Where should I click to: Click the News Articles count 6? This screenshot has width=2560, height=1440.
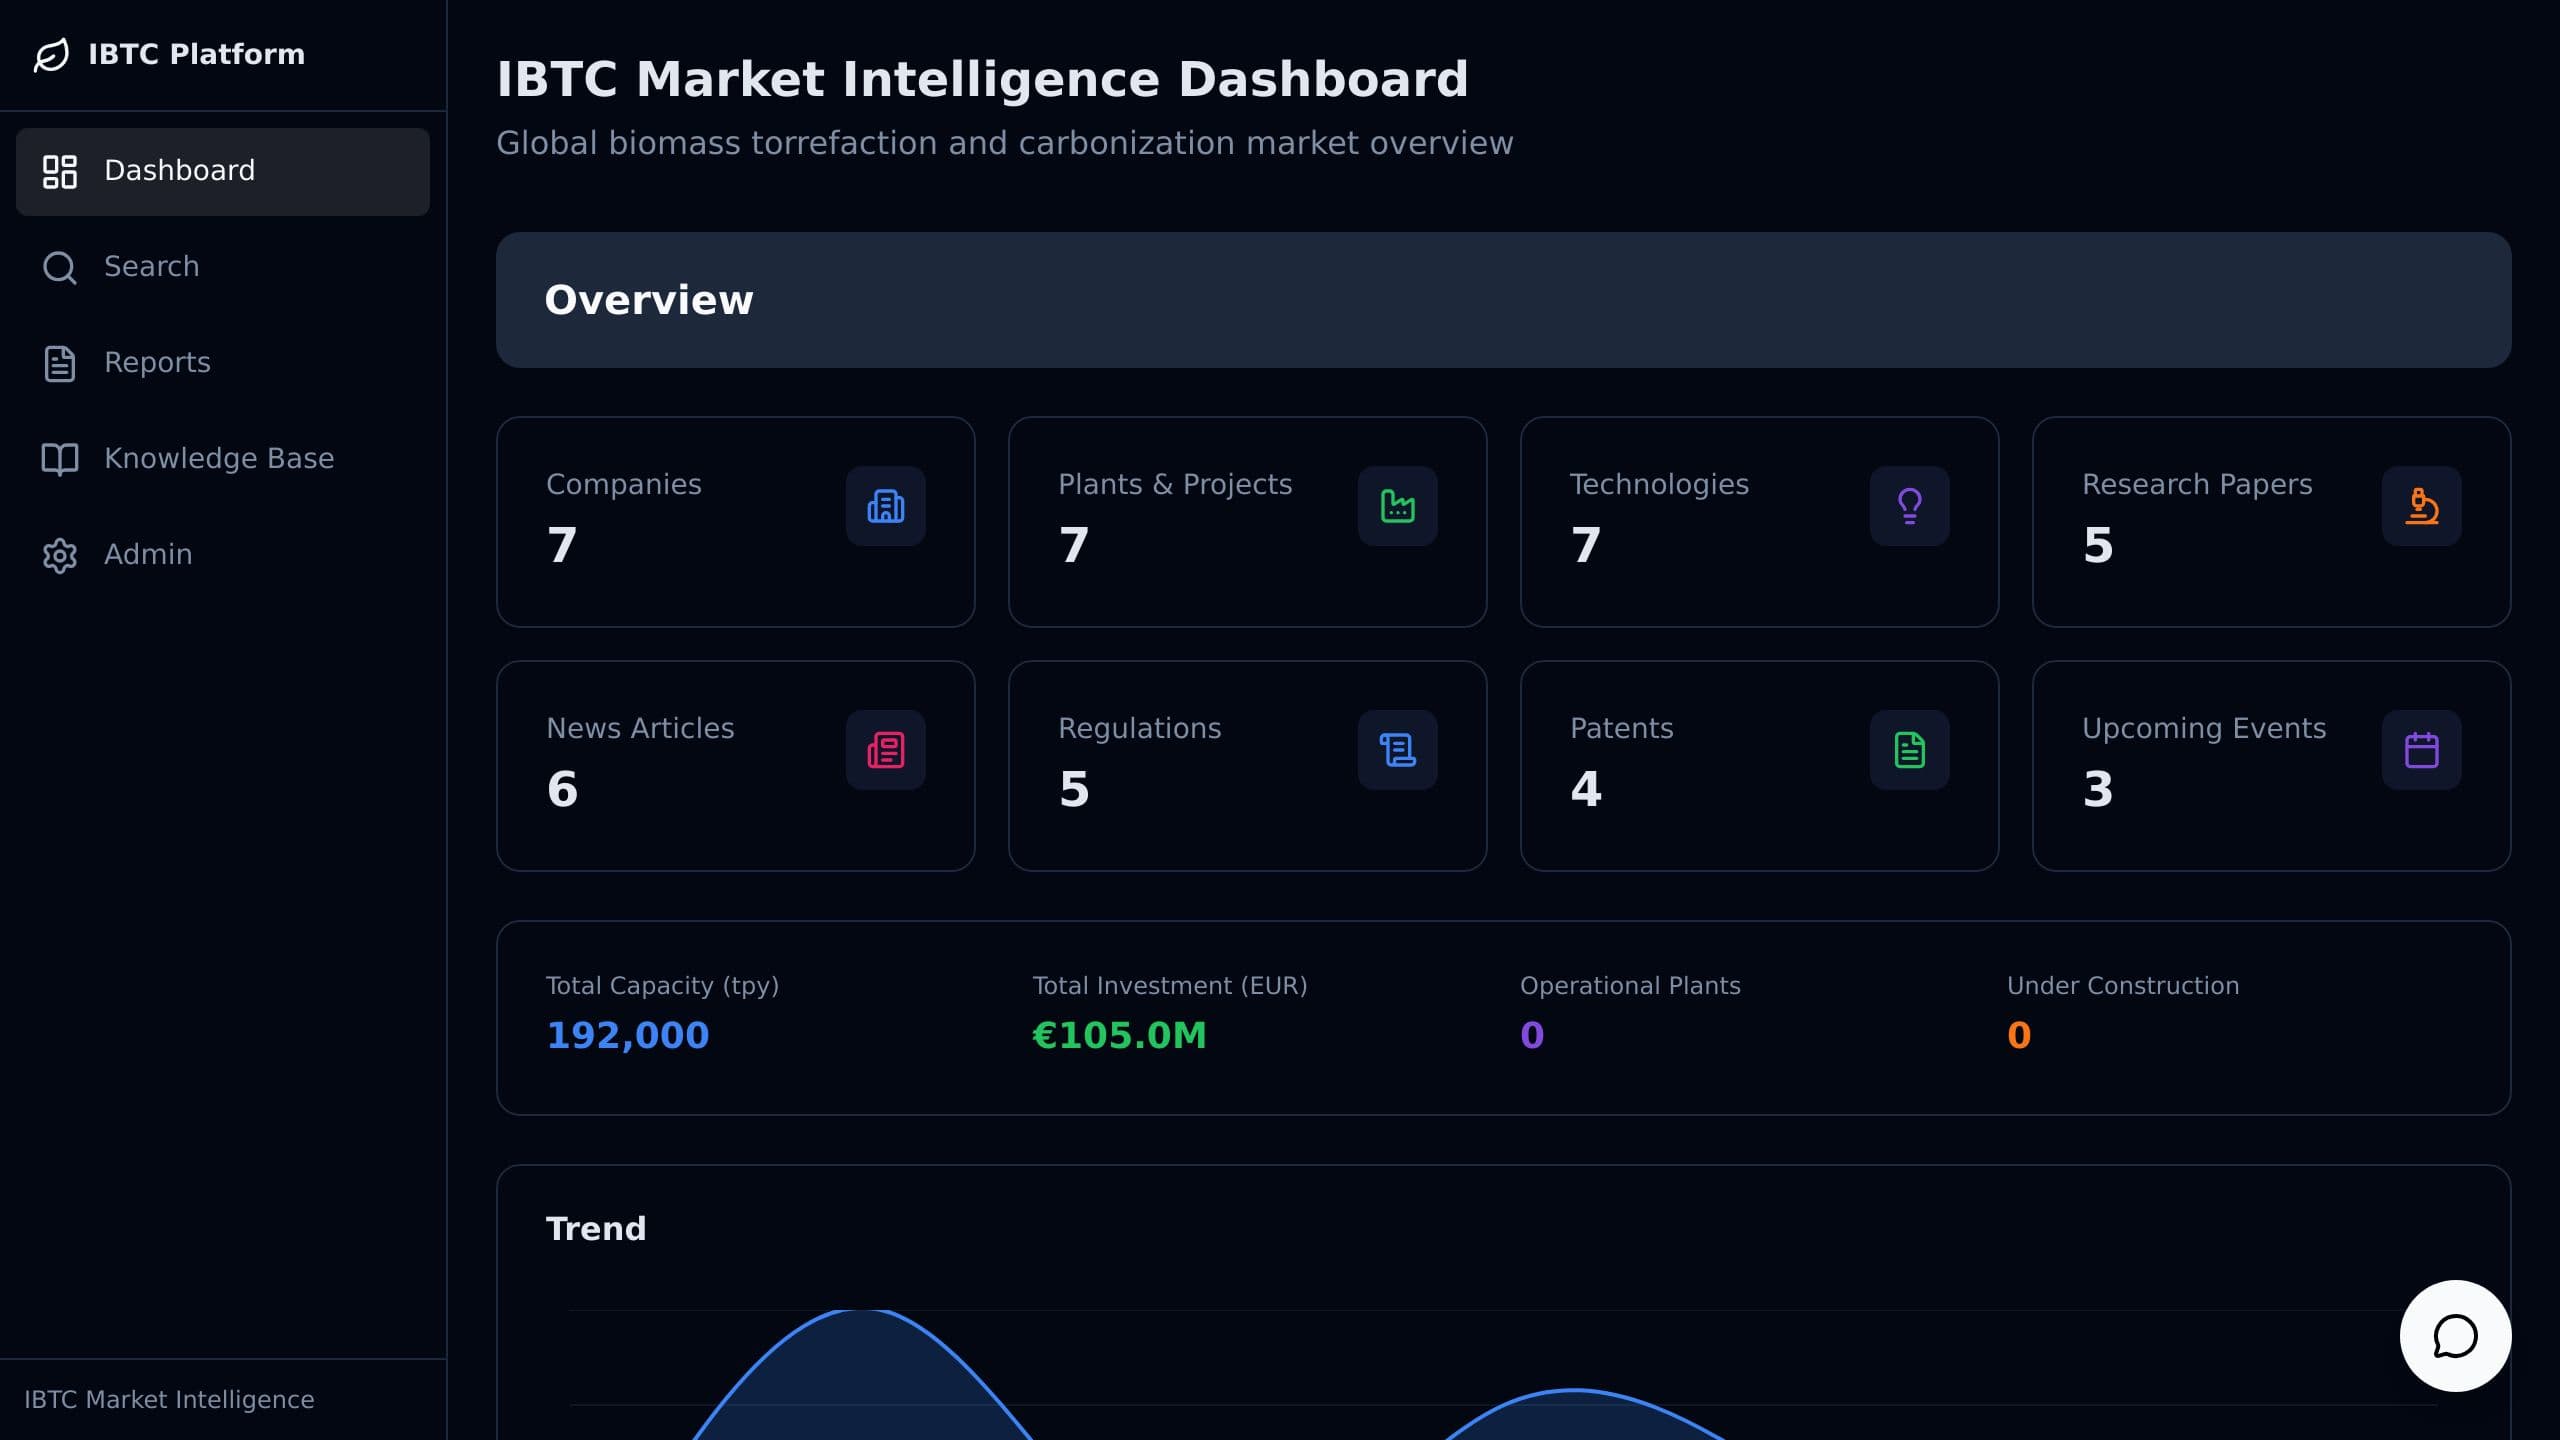click(x=562, y=789)
